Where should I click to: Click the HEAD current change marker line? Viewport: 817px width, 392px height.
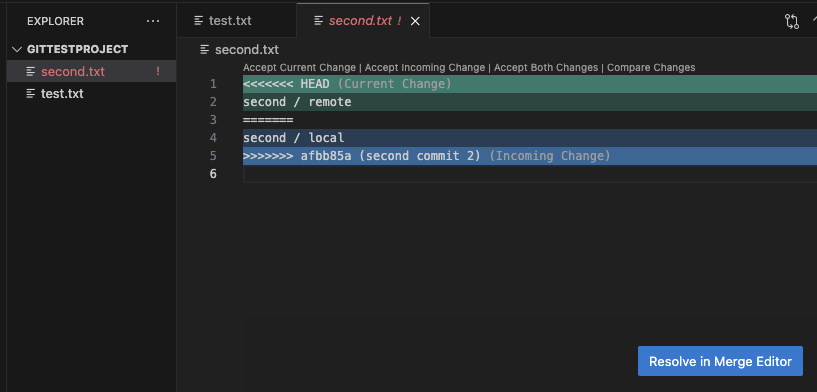coord(530,84)
